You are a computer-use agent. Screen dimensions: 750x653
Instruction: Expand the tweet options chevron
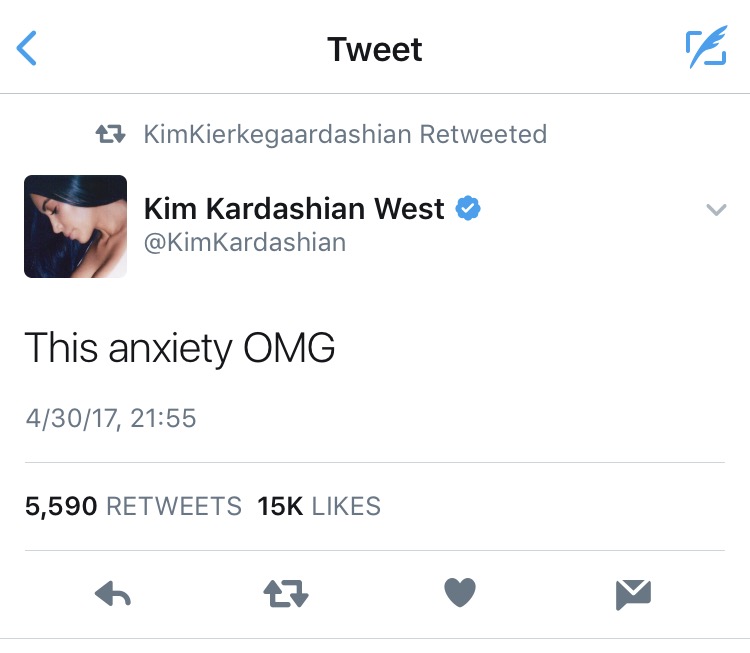[716, 210]
